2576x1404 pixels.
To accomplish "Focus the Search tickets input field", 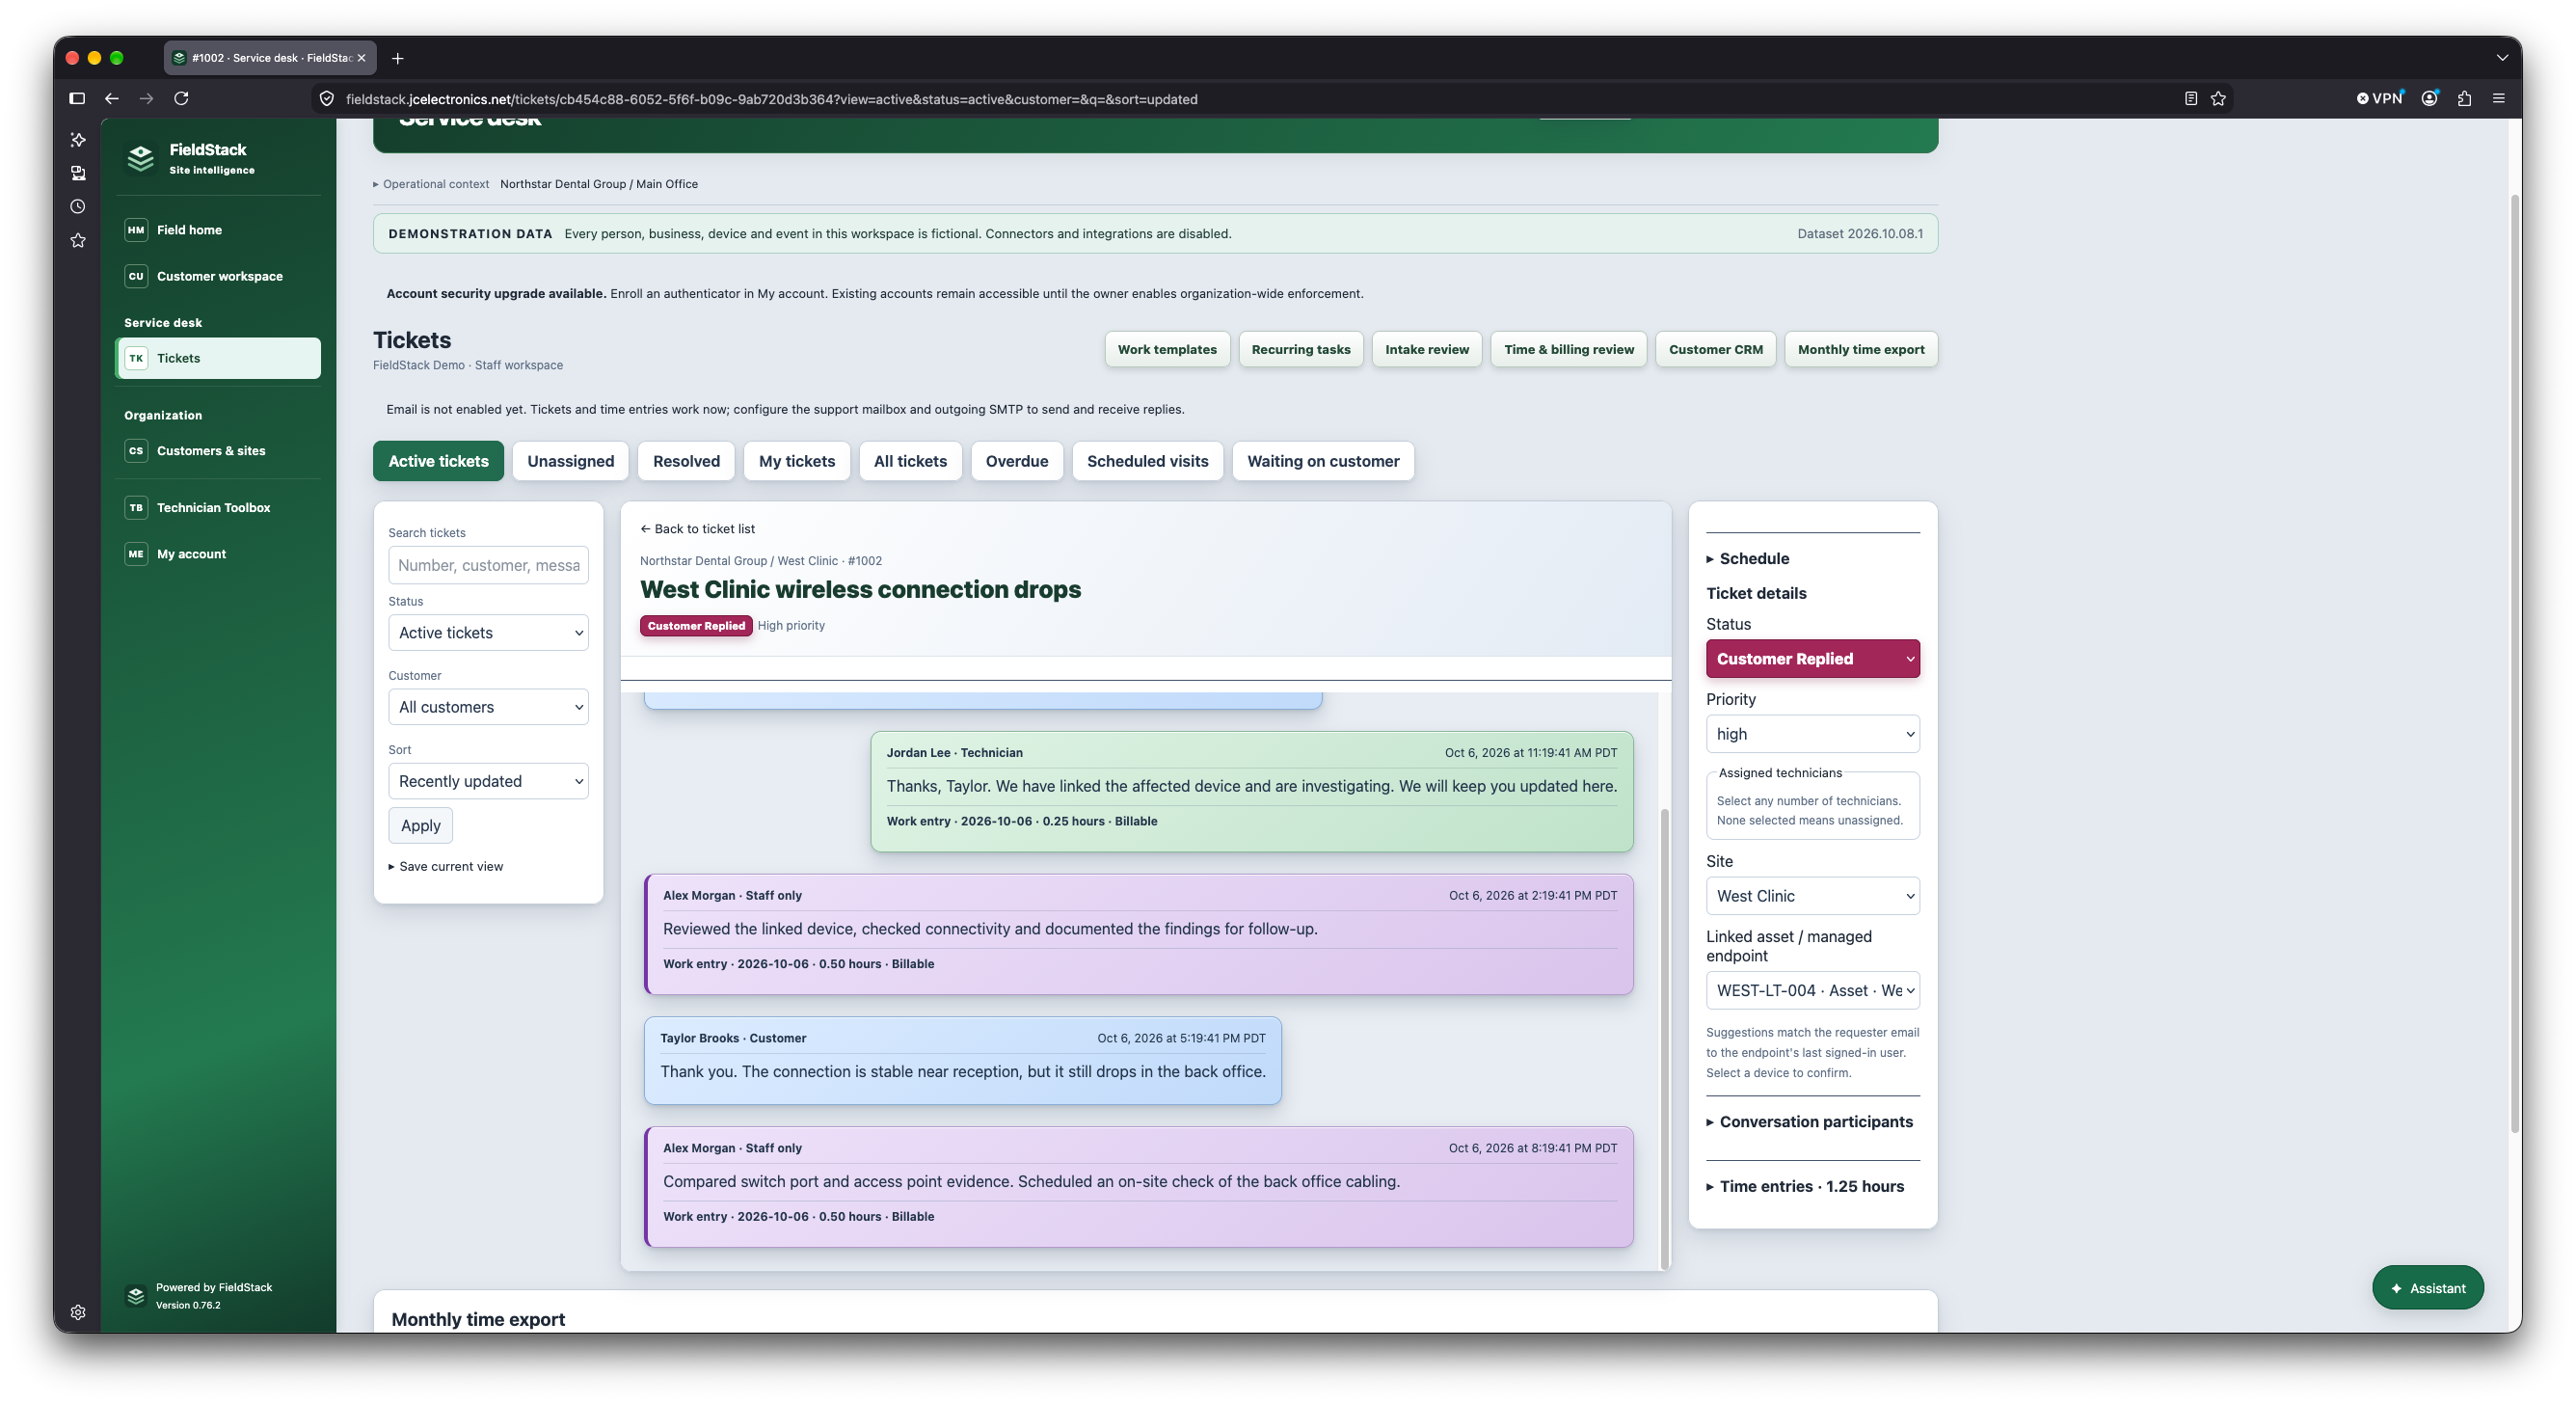I will 488,565.
